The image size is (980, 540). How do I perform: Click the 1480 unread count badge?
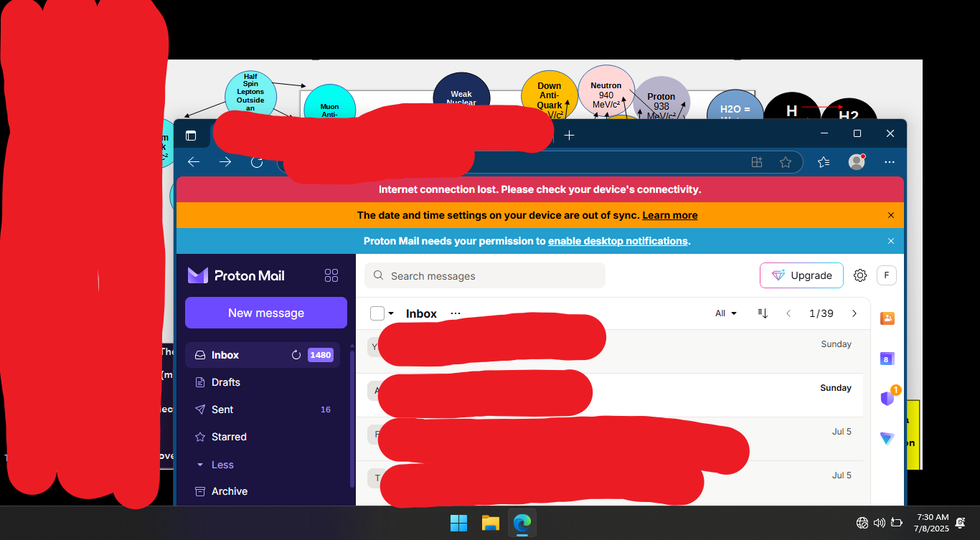[320, 355]
